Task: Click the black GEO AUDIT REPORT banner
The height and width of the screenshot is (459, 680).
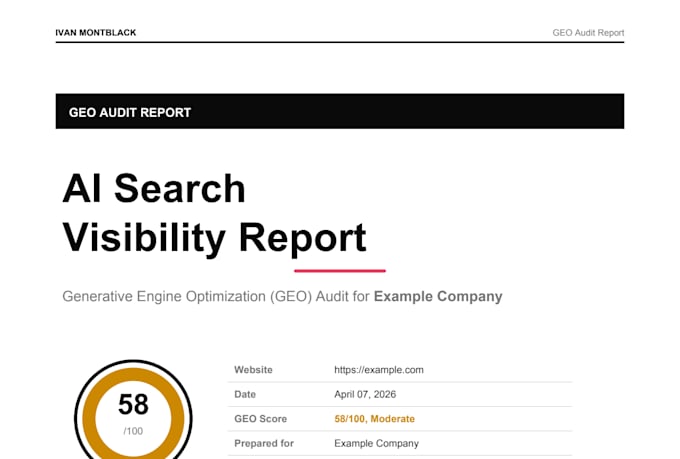Action: pos(340,111)
